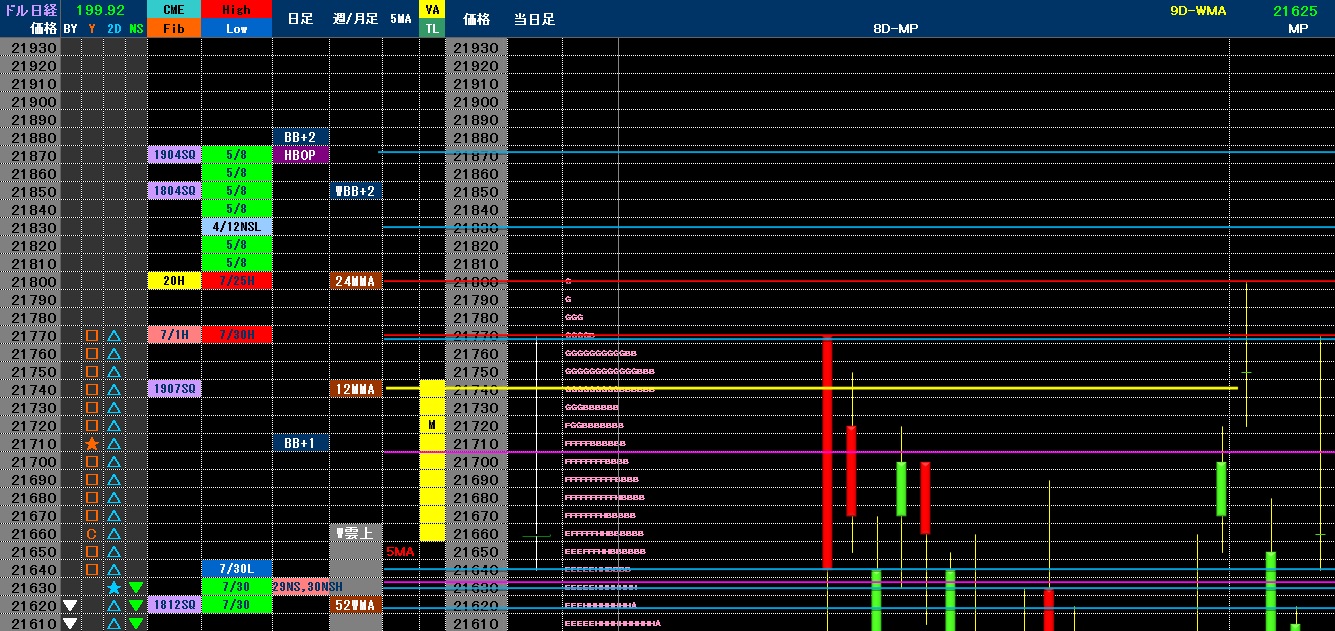Click the orange square marker in row 21640

(91, 569)
